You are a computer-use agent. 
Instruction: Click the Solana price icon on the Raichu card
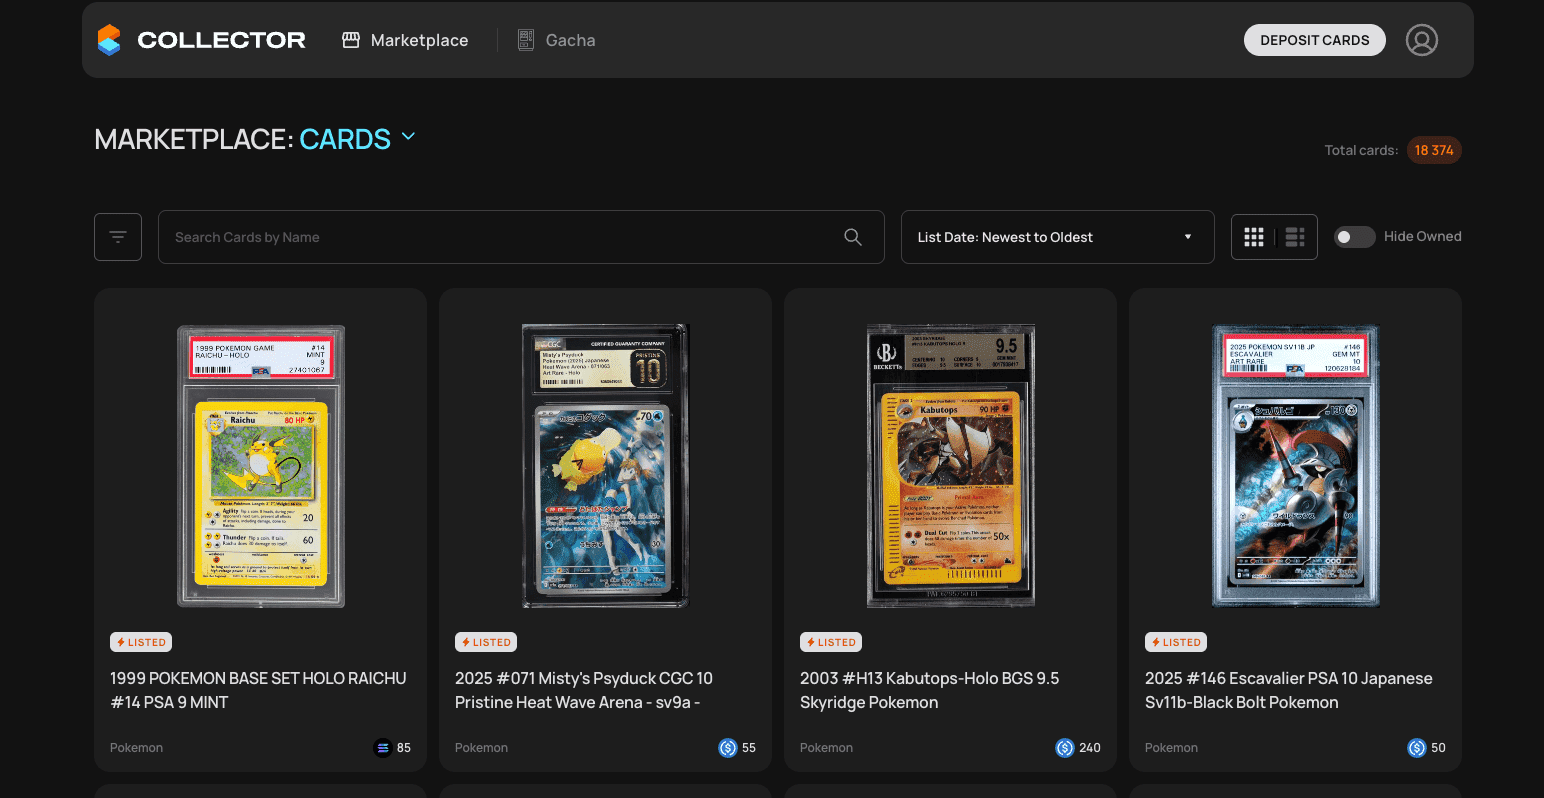click(383, 747)
